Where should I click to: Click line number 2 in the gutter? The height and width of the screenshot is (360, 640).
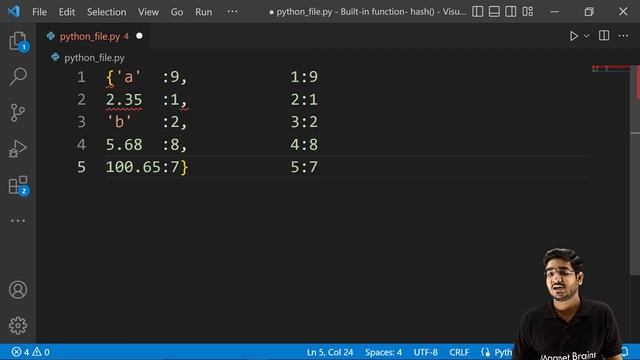click(x=81, y=100)
